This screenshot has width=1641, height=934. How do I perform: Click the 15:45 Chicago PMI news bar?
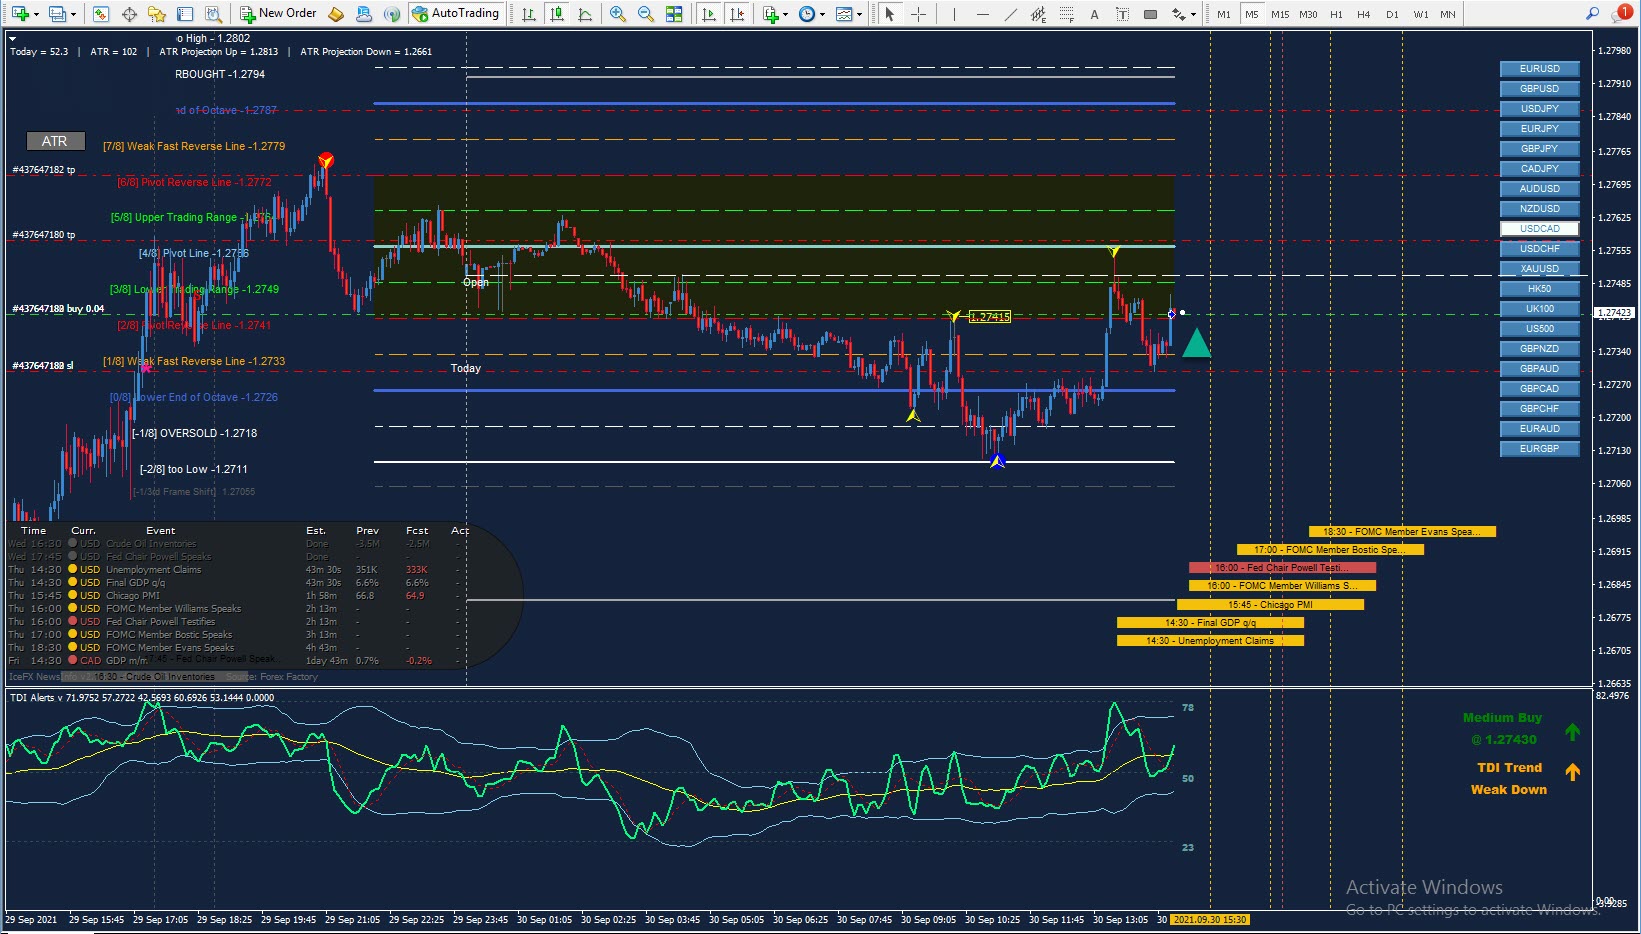(1270, 605)
